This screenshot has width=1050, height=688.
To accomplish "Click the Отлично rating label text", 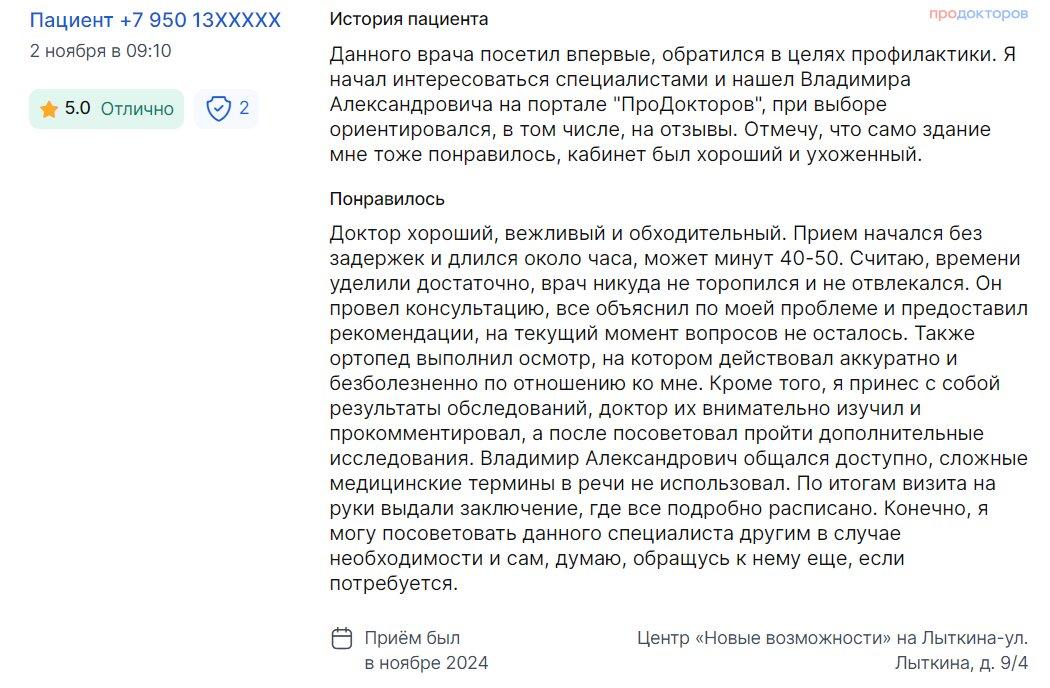I will pyautogui.click(x=137, y=109).
